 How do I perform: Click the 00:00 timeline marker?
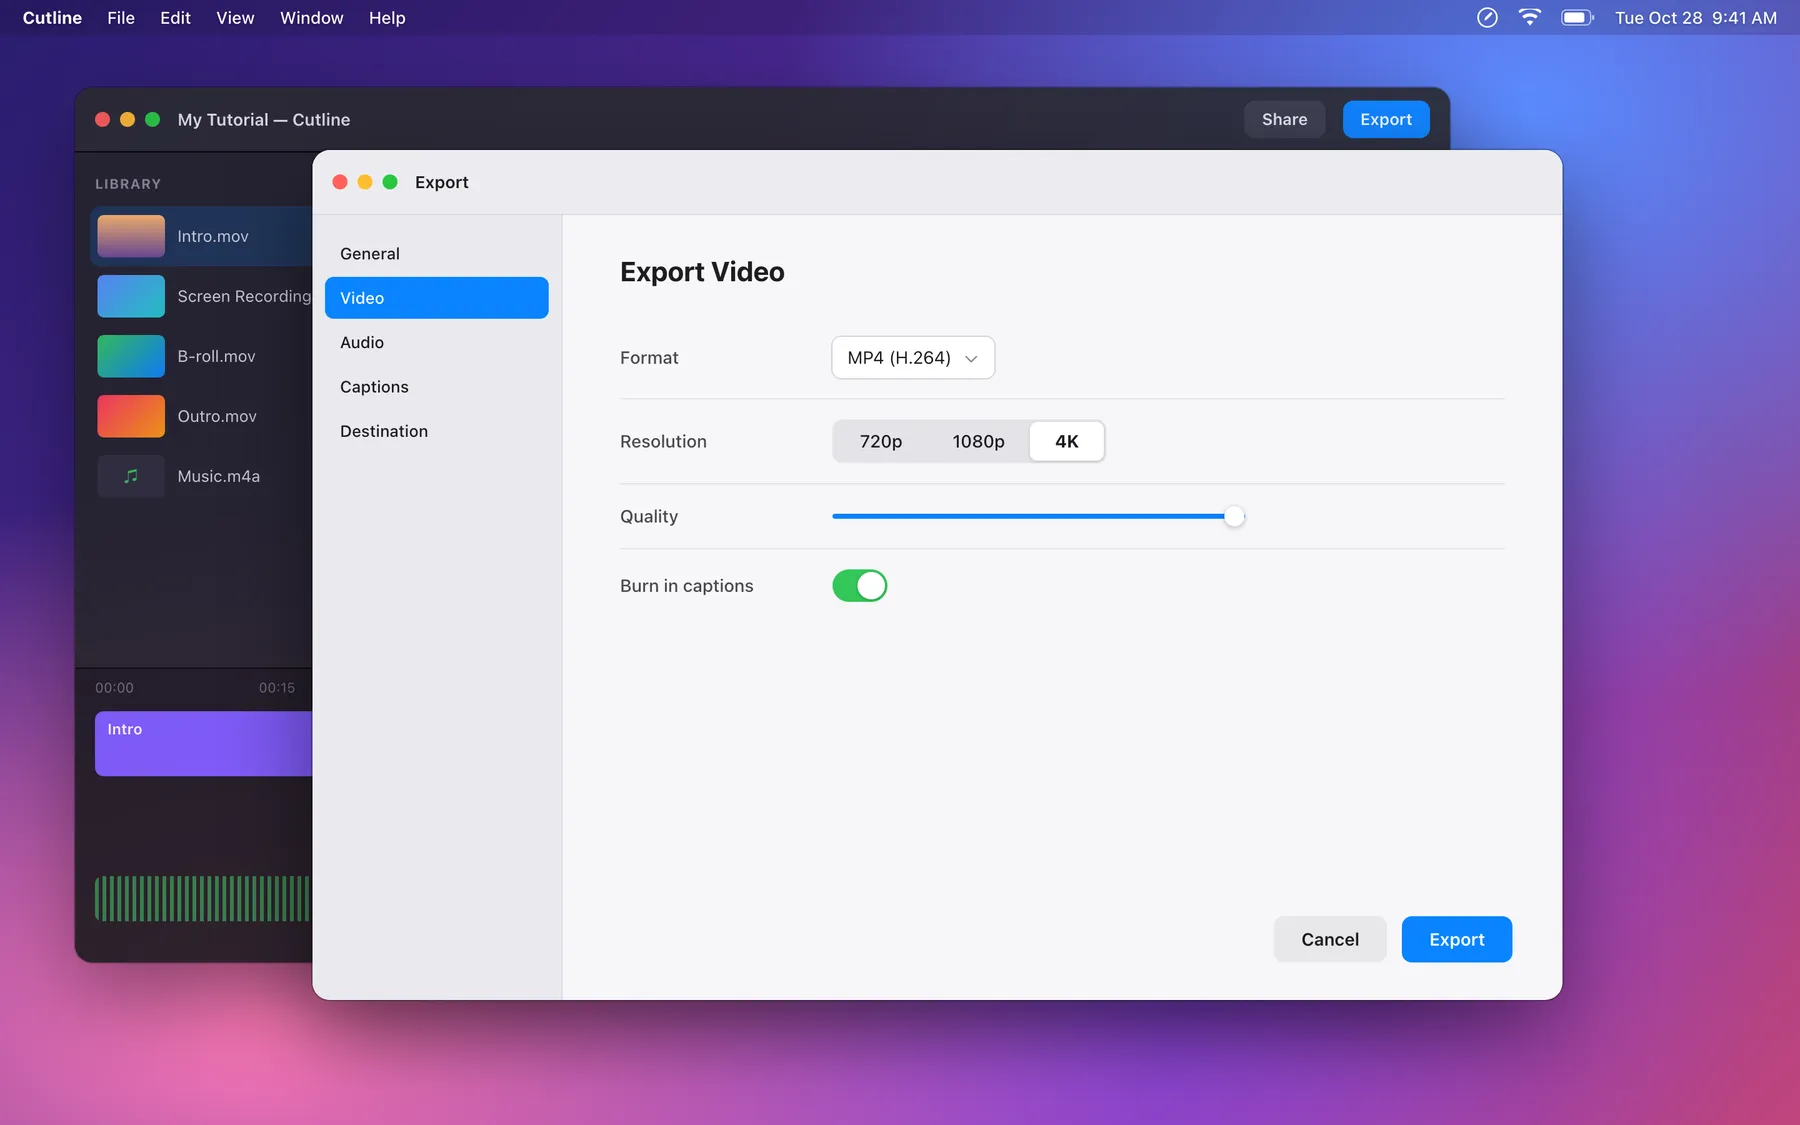coord(114,688)
